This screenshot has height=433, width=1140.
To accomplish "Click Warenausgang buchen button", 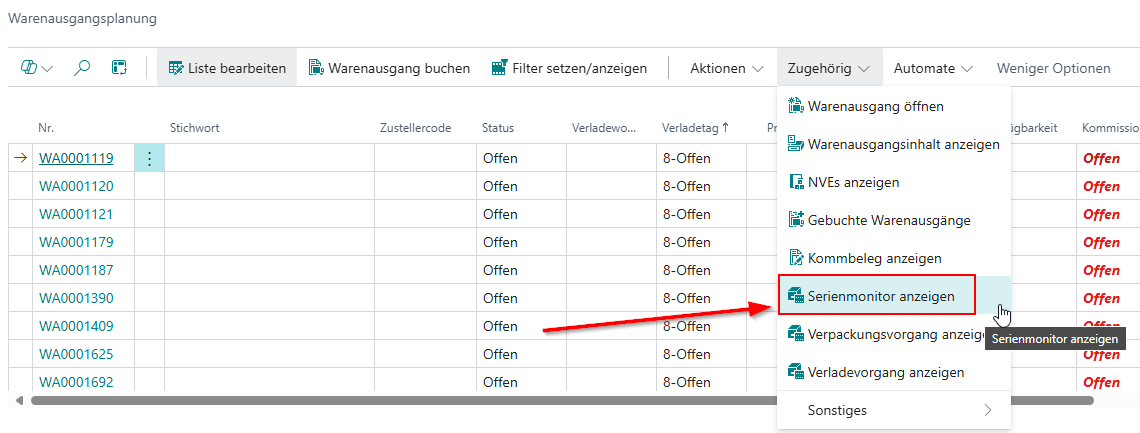I will point(389,68).
